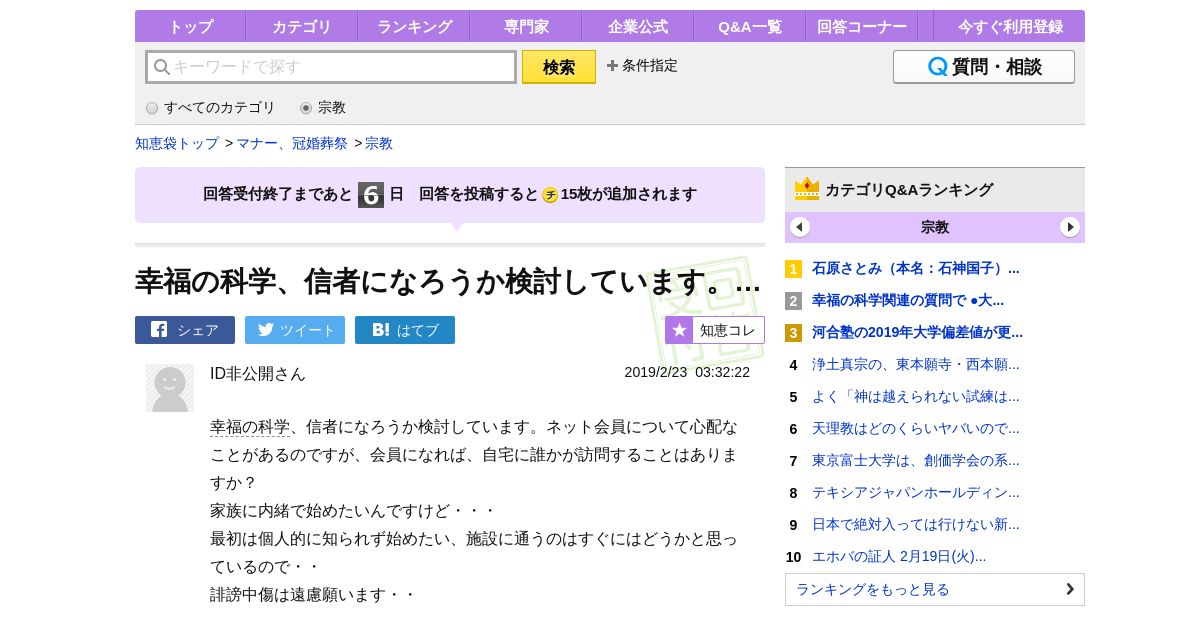
Task: Click the ID非公開さん user avatar
Action: coord(170,388)
